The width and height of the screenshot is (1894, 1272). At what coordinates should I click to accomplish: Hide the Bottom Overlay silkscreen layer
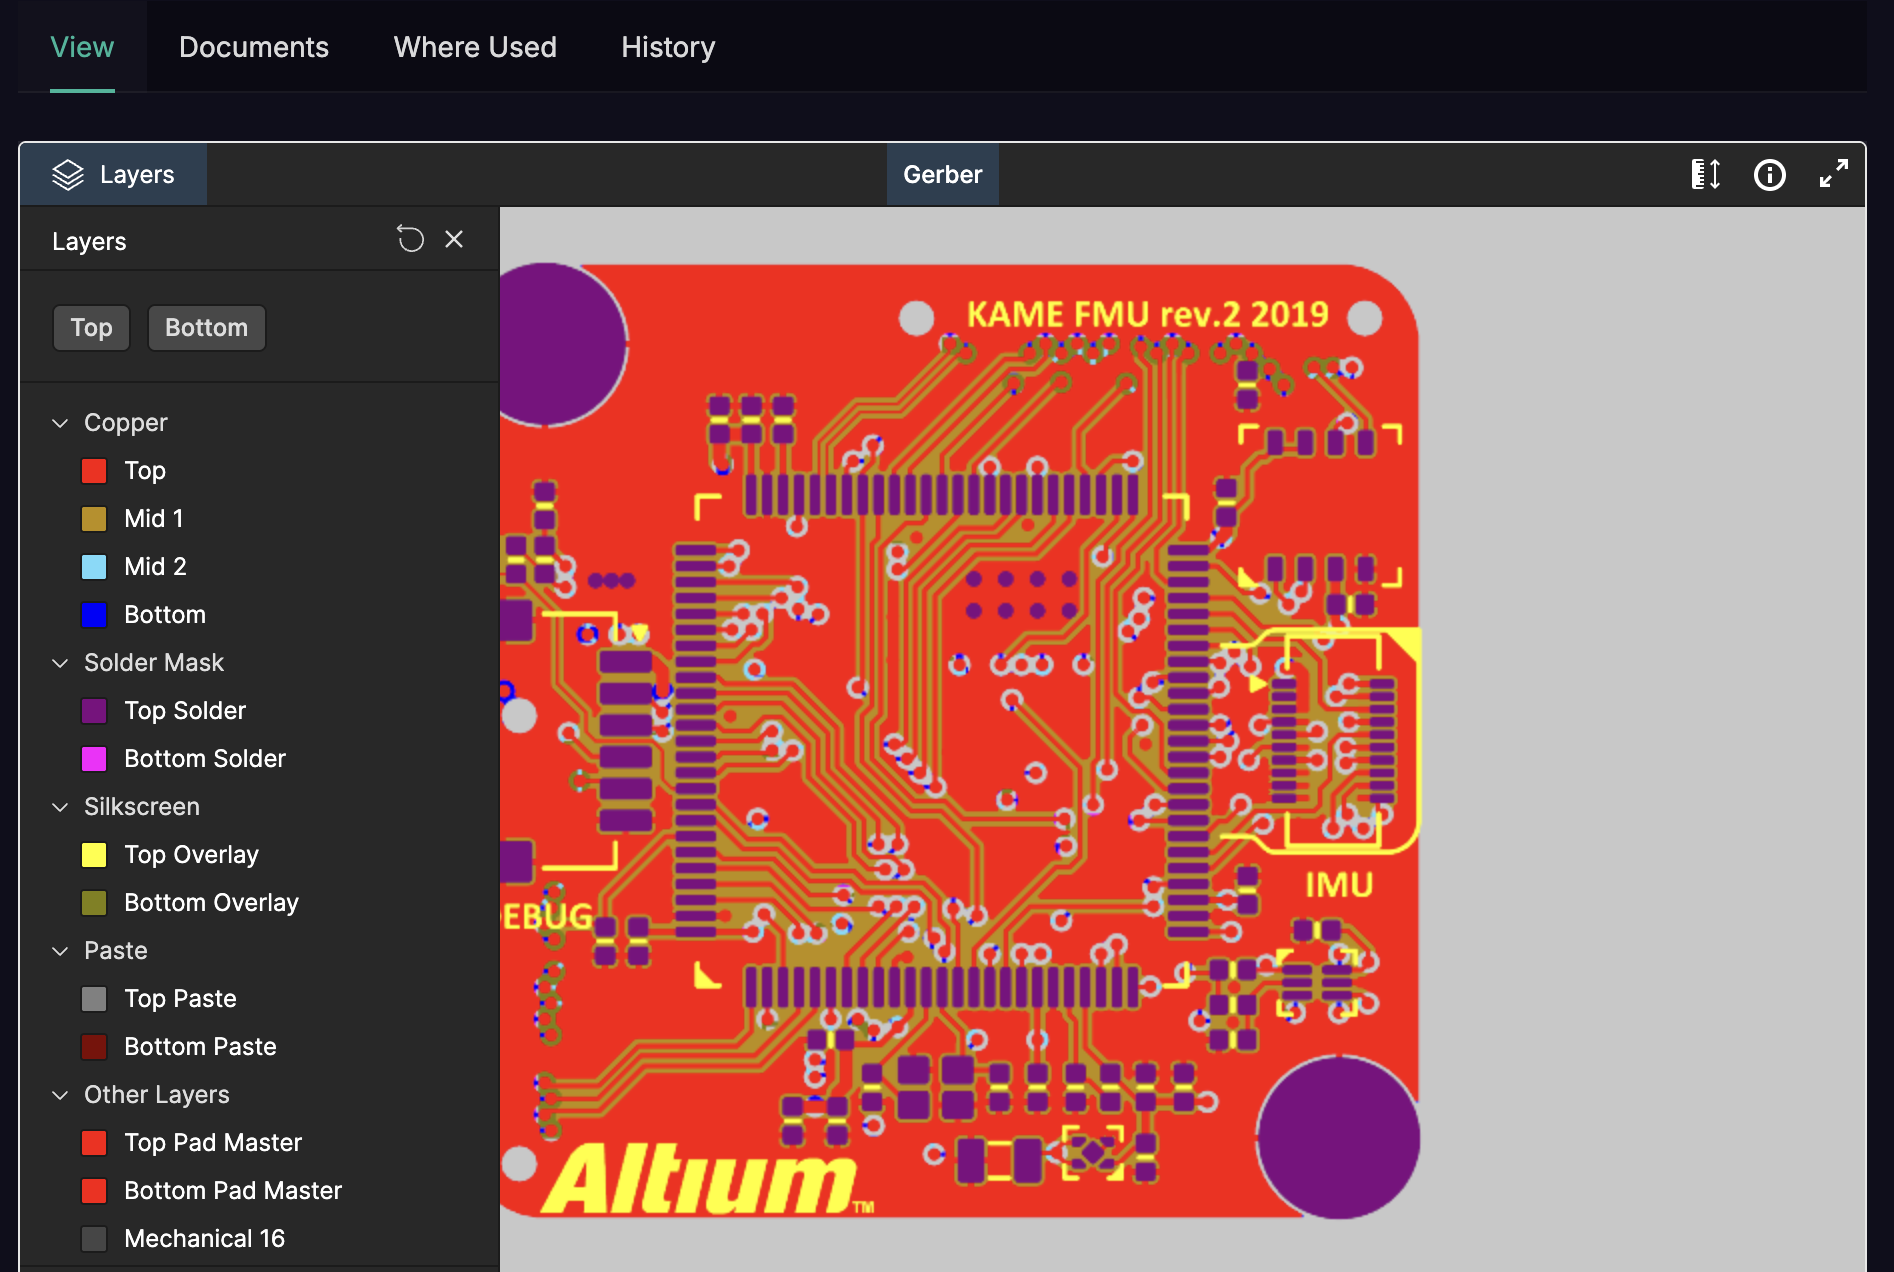click(x=94, y=902)
